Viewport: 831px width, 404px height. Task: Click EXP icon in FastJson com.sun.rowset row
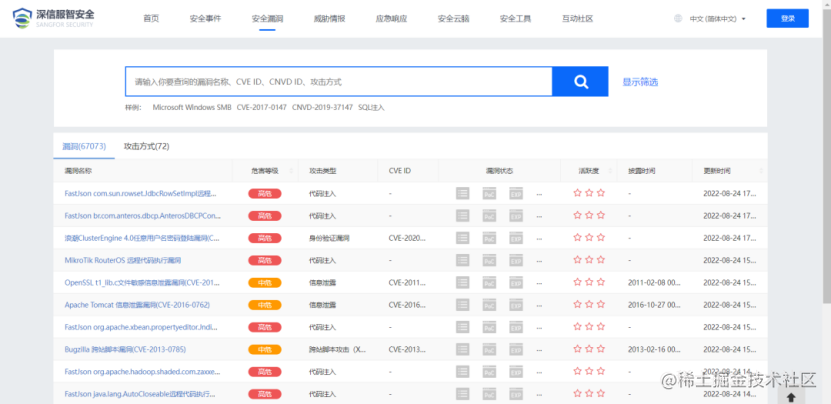pos(516,194)
